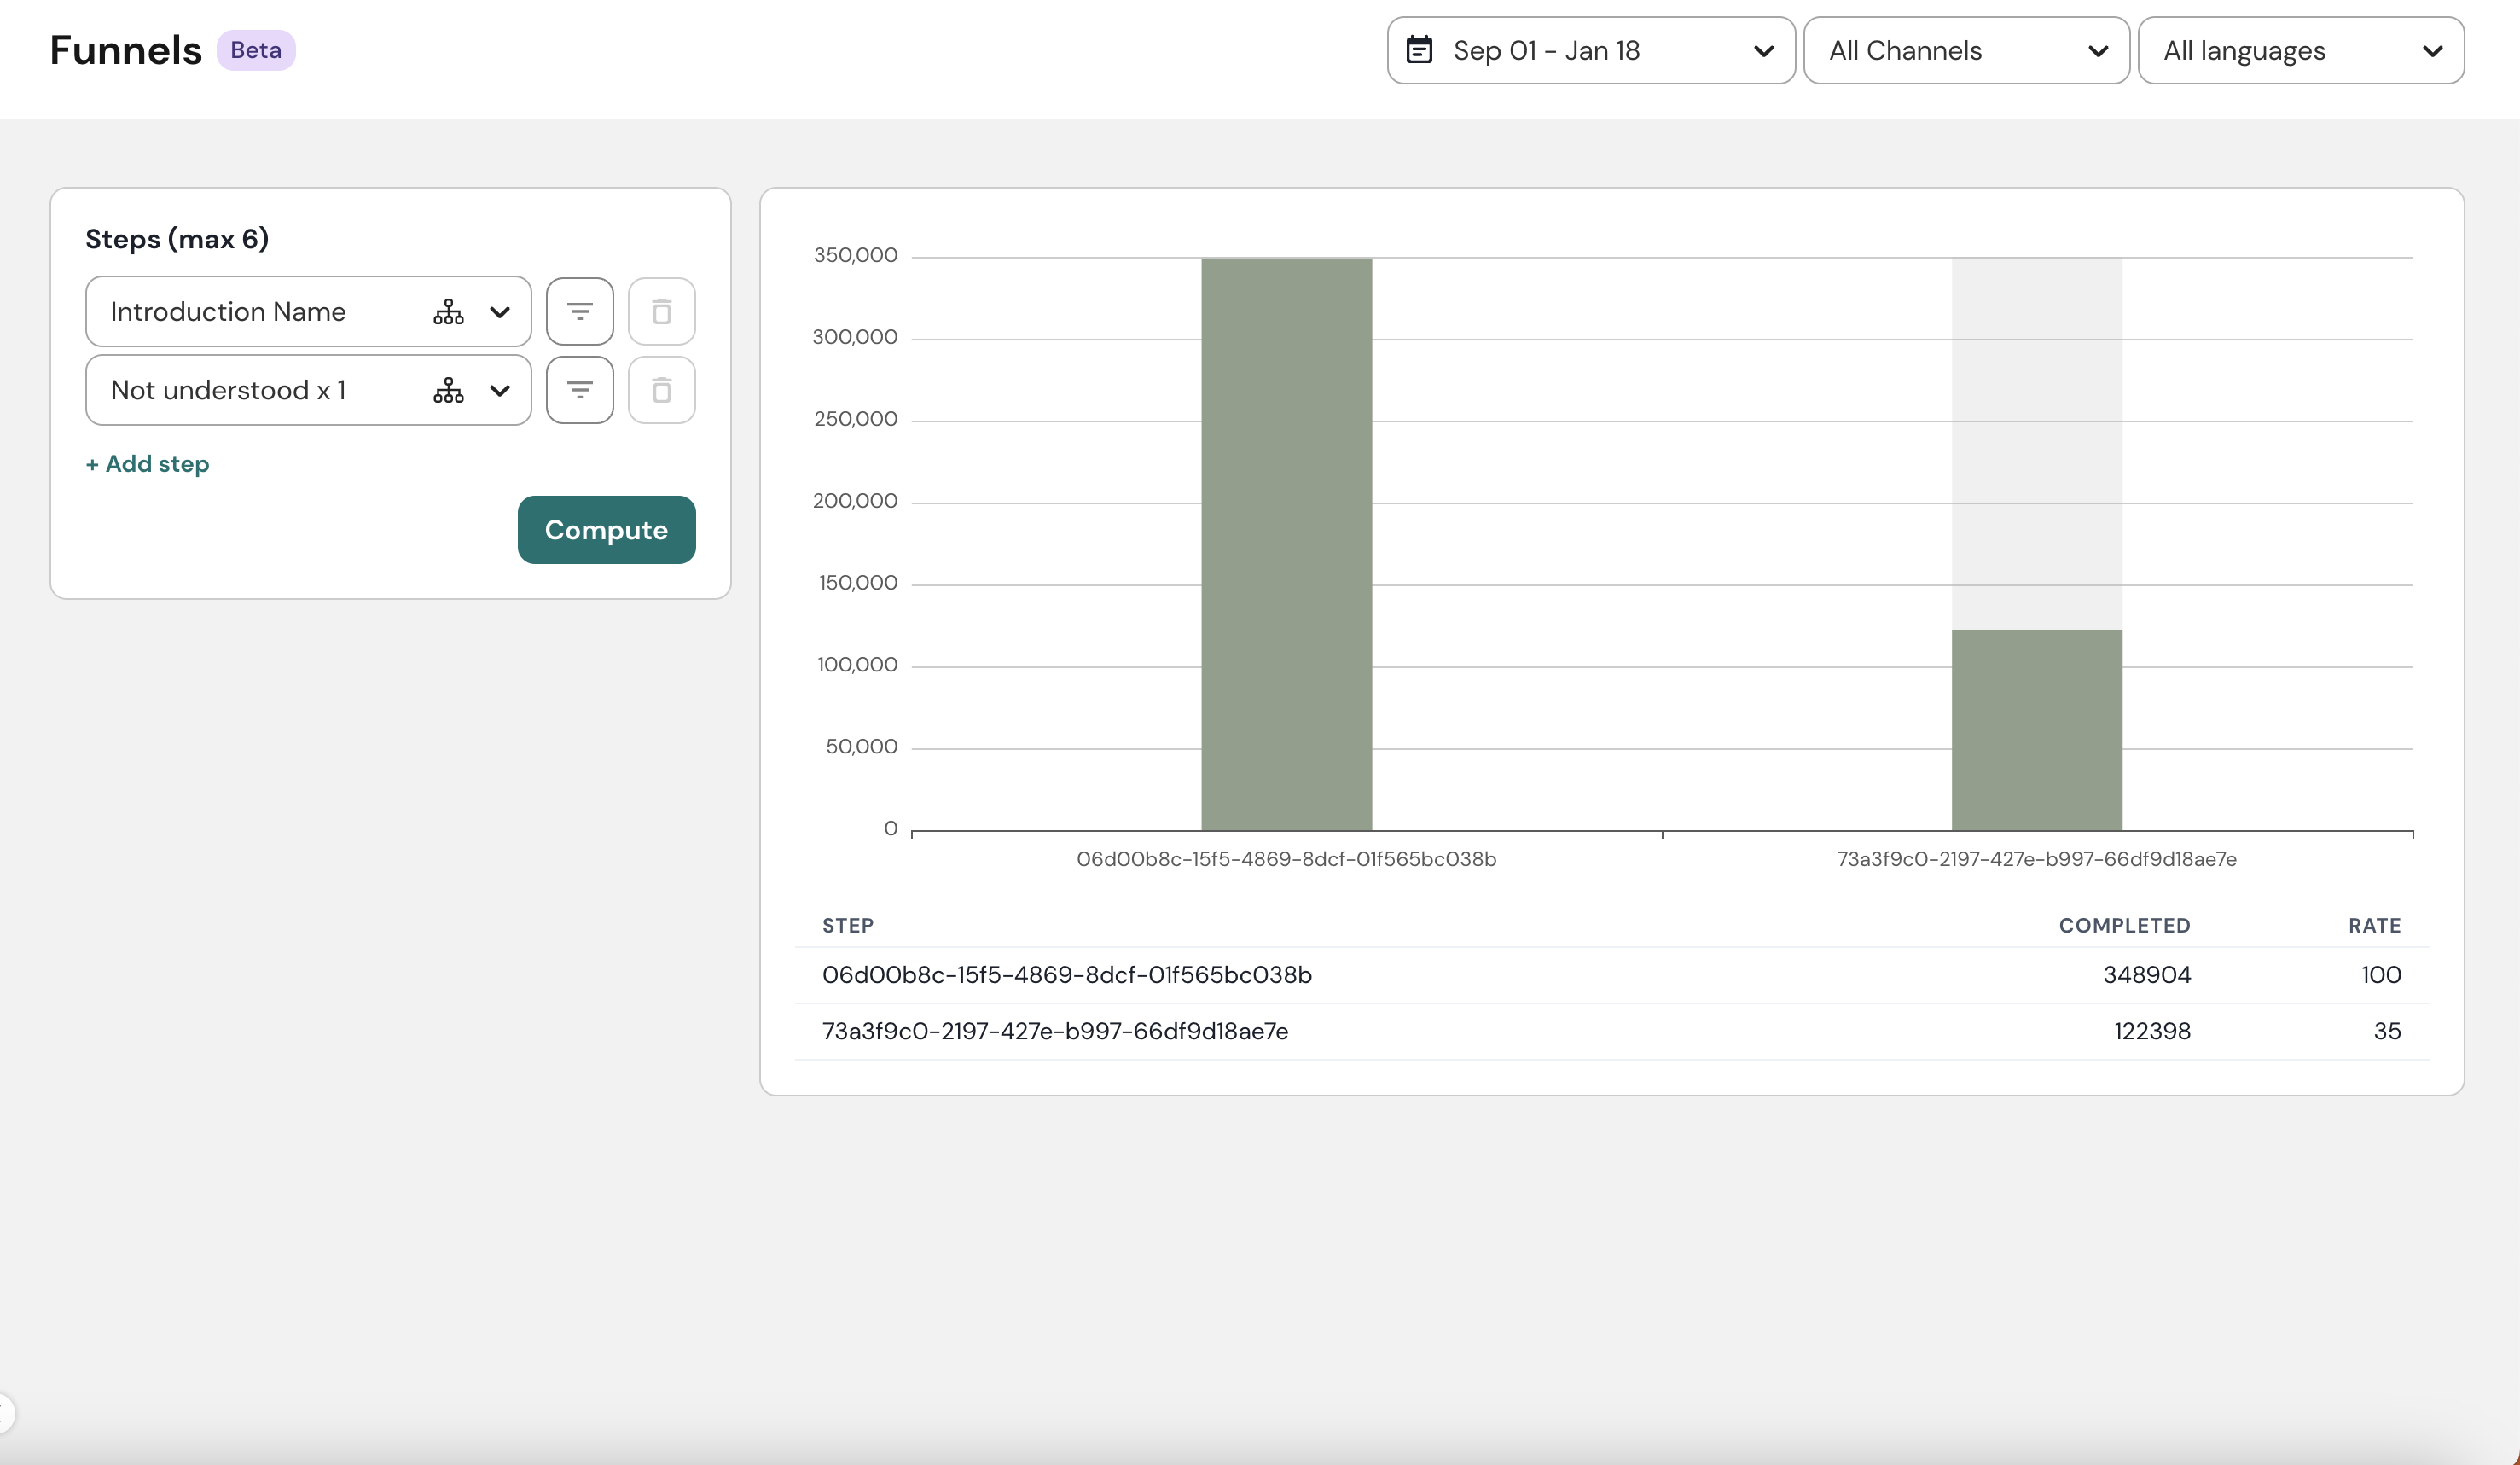2520x1465 pixels.
Task: Open the All Channels dropdown
Action: [1966, 50]
